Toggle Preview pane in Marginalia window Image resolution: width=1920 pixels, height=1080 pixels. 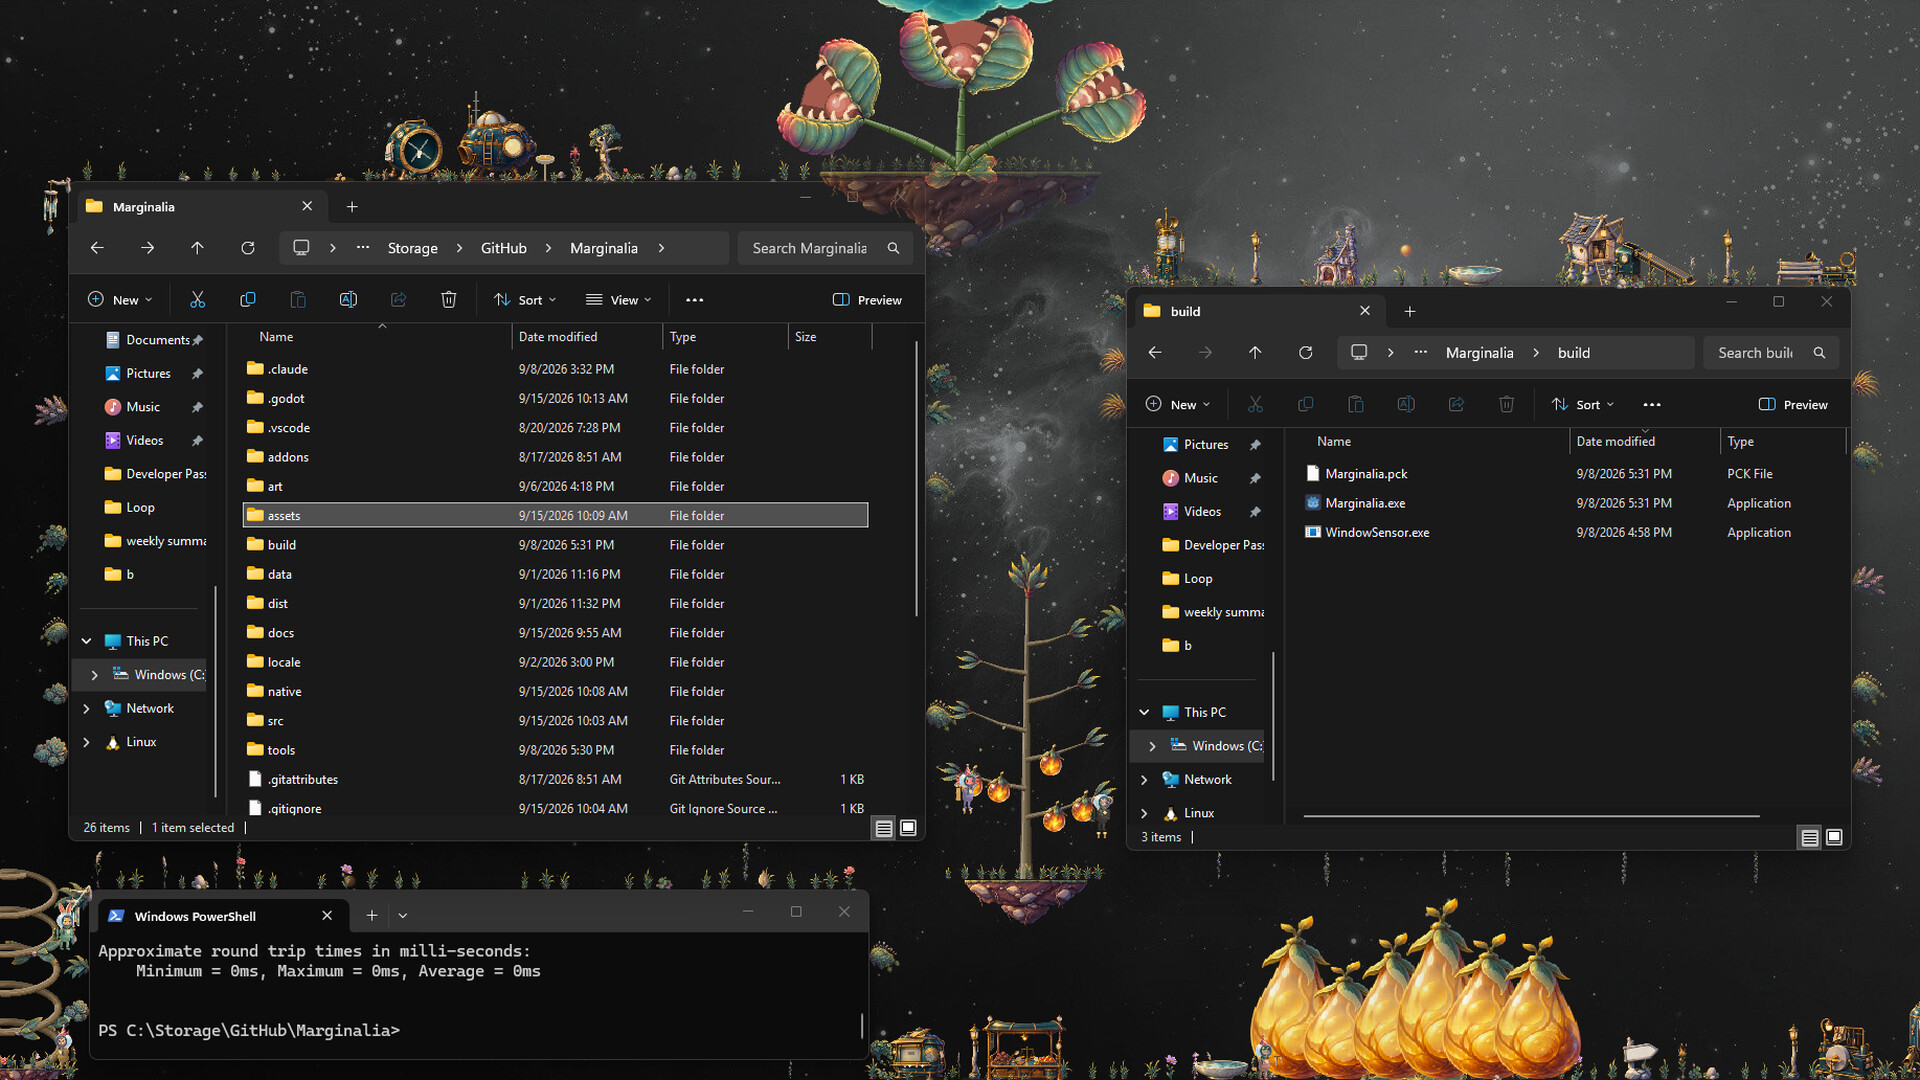point(867,300)
